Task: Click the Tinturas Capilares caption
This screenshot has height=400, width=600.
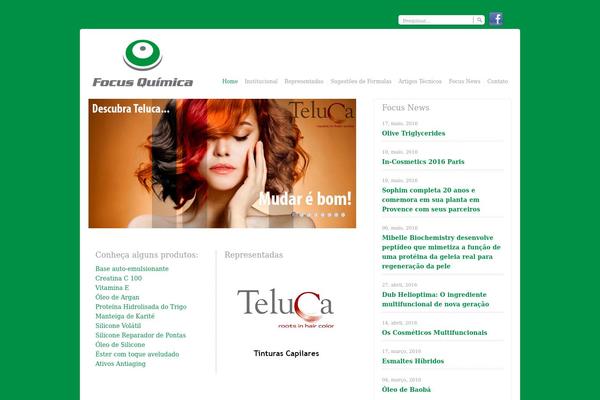Action: tap(286, 353)
